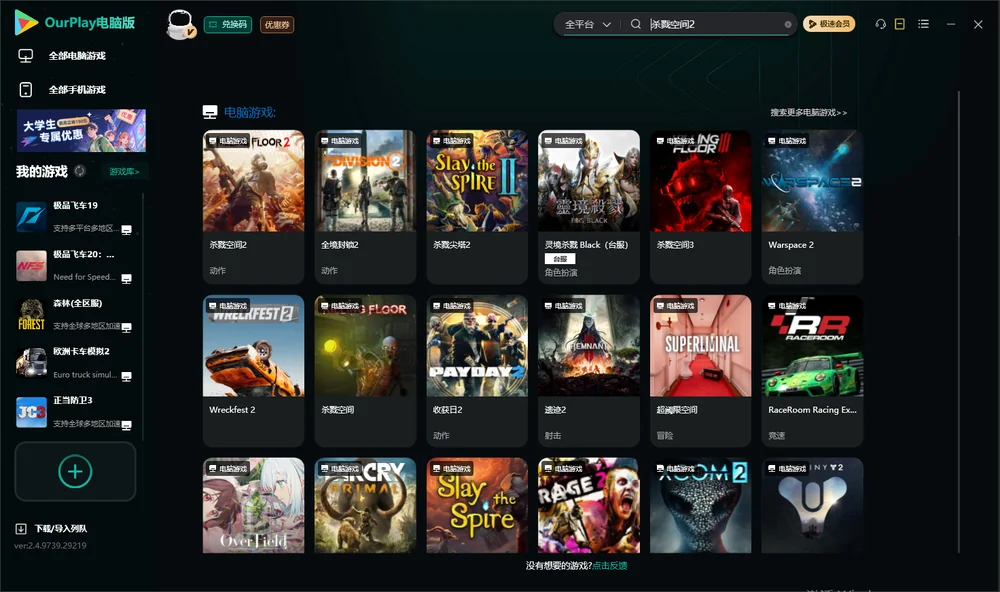Open the user avatar profile
Screen dimensions: 1000x592
point(180,24)
